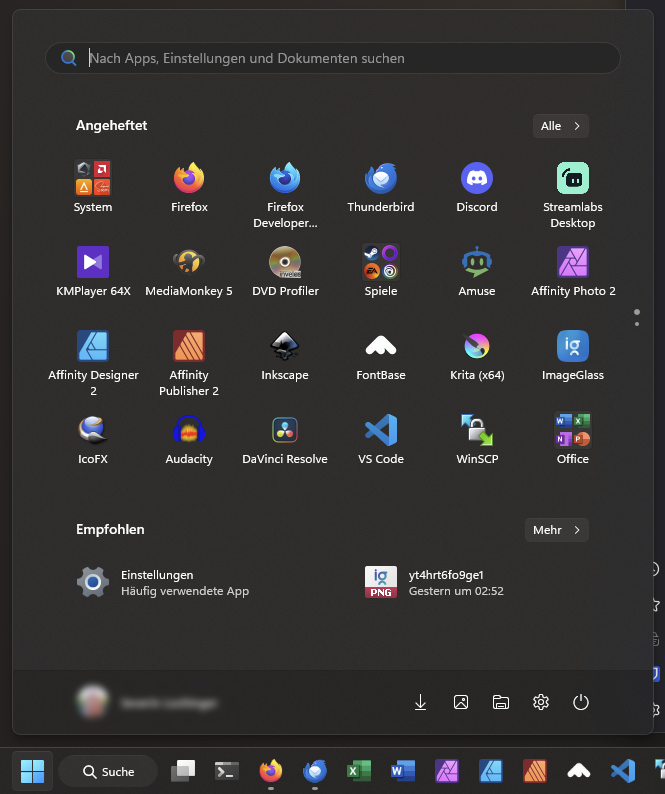Launch the Amuse app

[477, 270]
